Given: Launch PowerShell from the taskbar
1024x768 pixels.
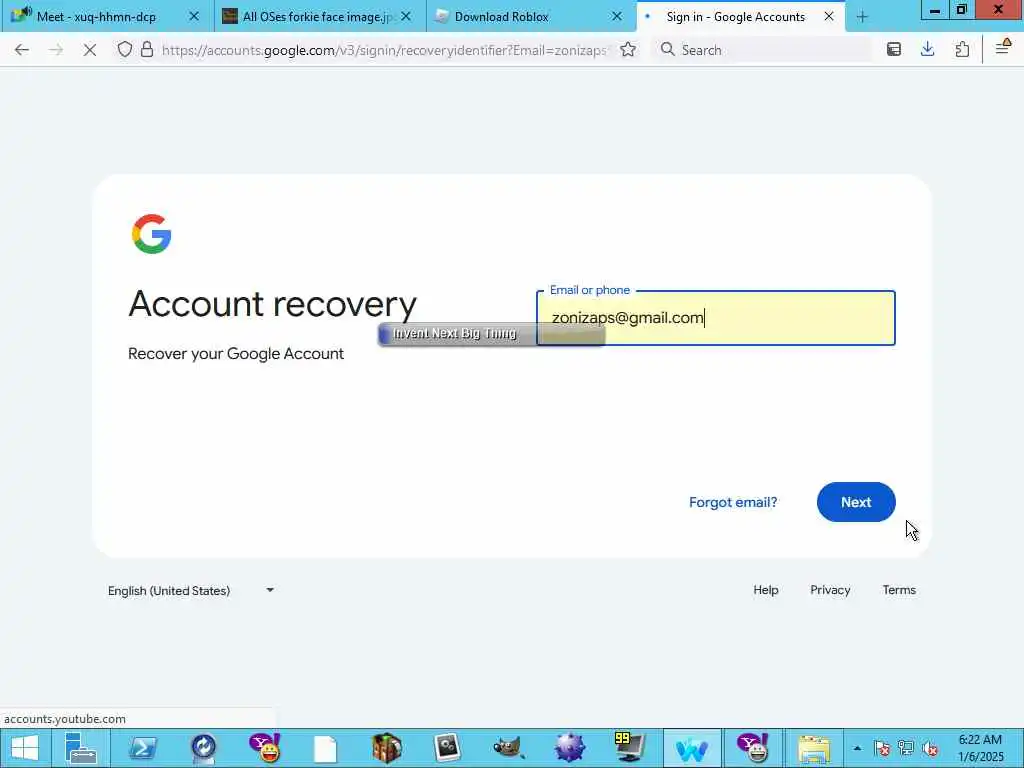Looking at the screenshot, I should 142,748.
